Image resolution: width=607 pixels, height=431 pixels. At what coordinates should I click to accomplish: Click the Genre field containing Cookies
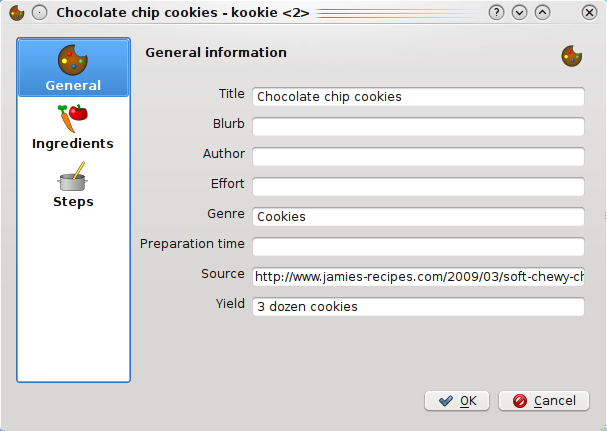(418, 217)
